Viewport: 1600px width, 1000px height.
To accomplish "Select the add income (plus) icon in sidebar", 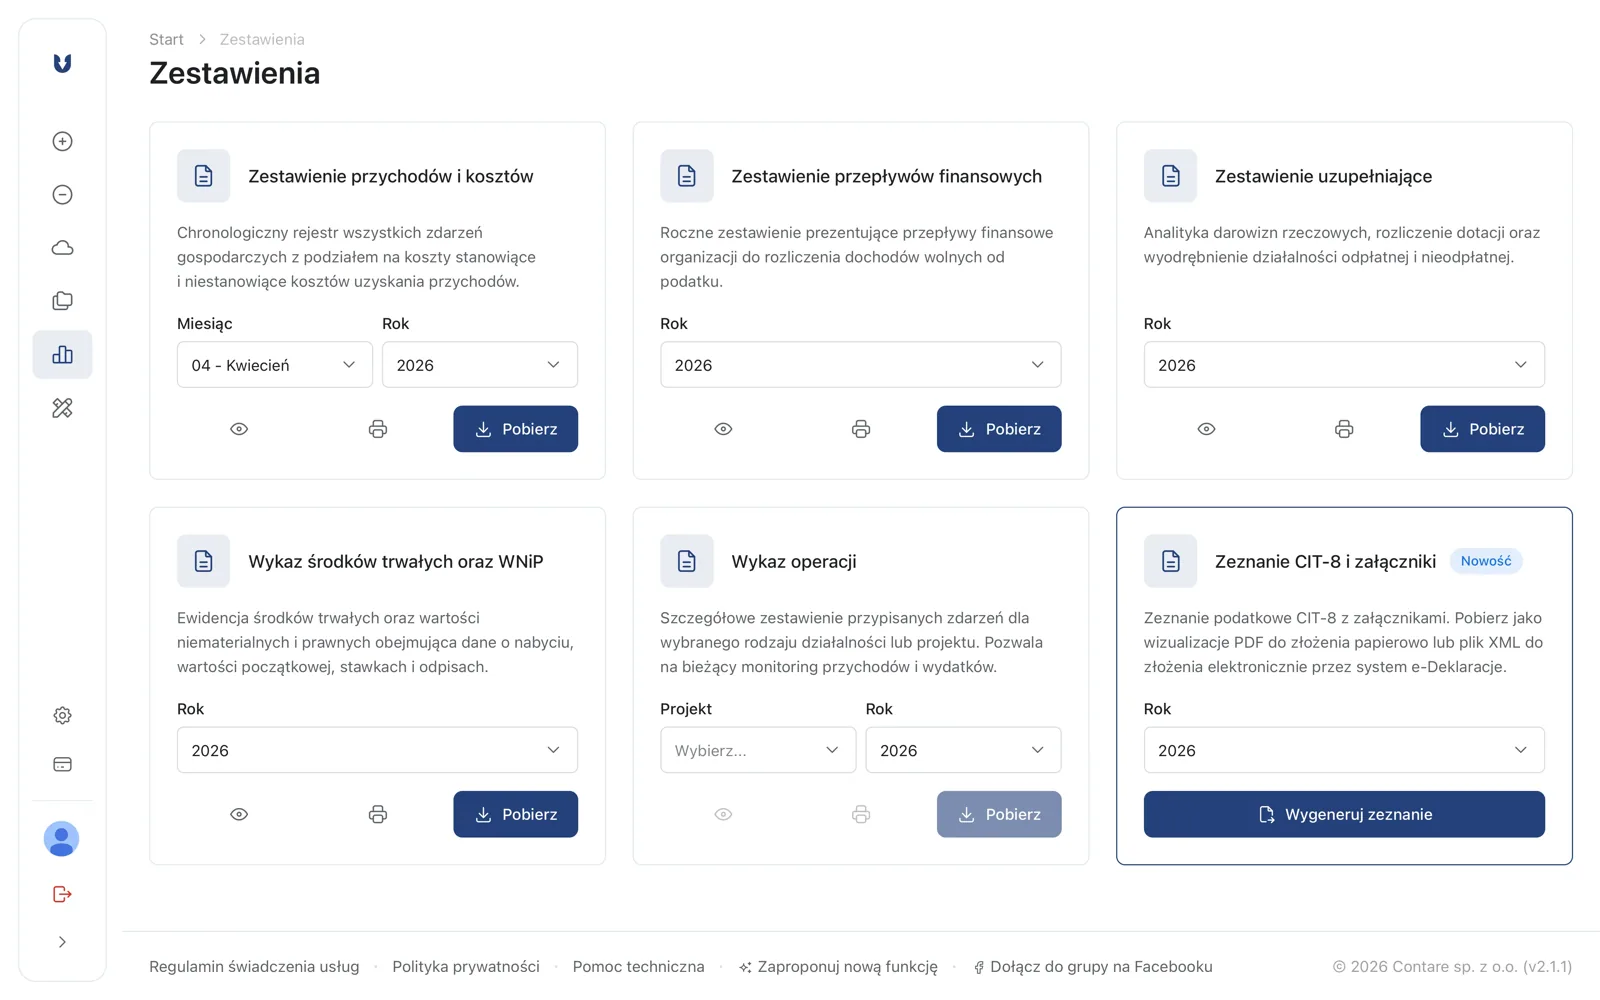I will point(62,141).
